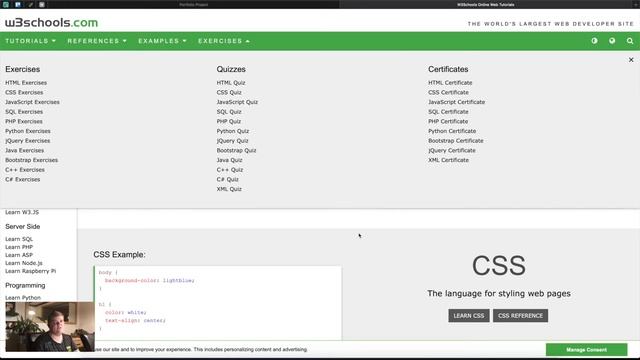This screenshot has height=360, width=640.
Task: Open XML Quiz link
Action: 229,189
